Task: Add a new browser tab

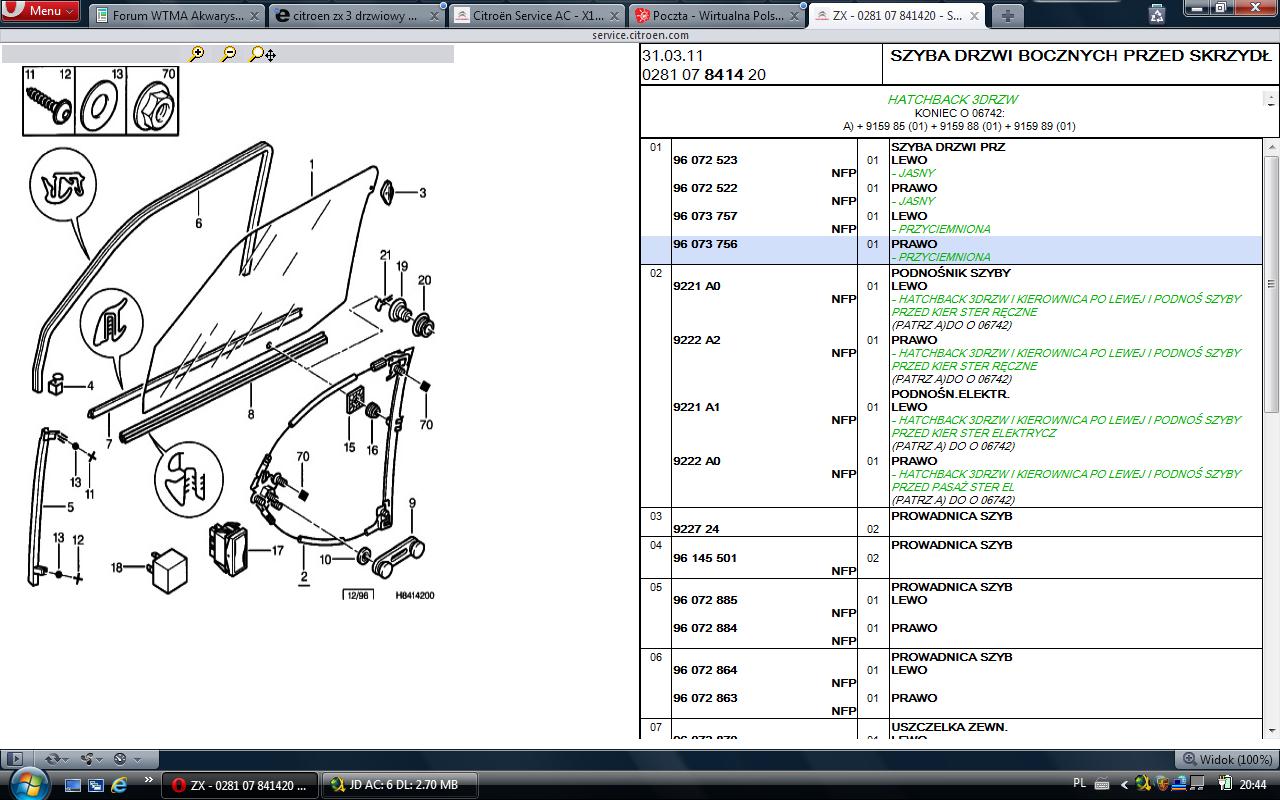Action: coord(1007,15)
